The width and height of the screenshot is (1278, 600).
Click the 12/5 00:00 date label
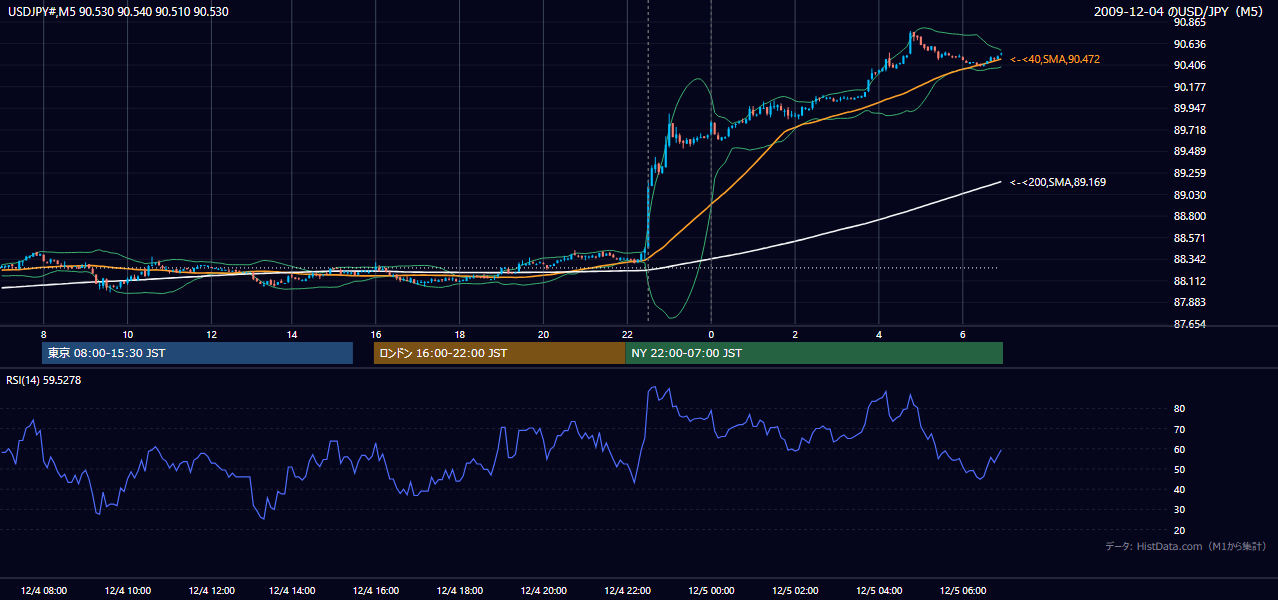(x=711, y=591)
